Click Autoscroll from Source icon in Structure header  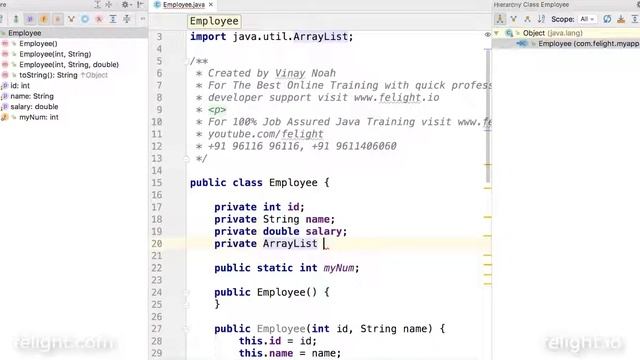(x=109, y=4)
